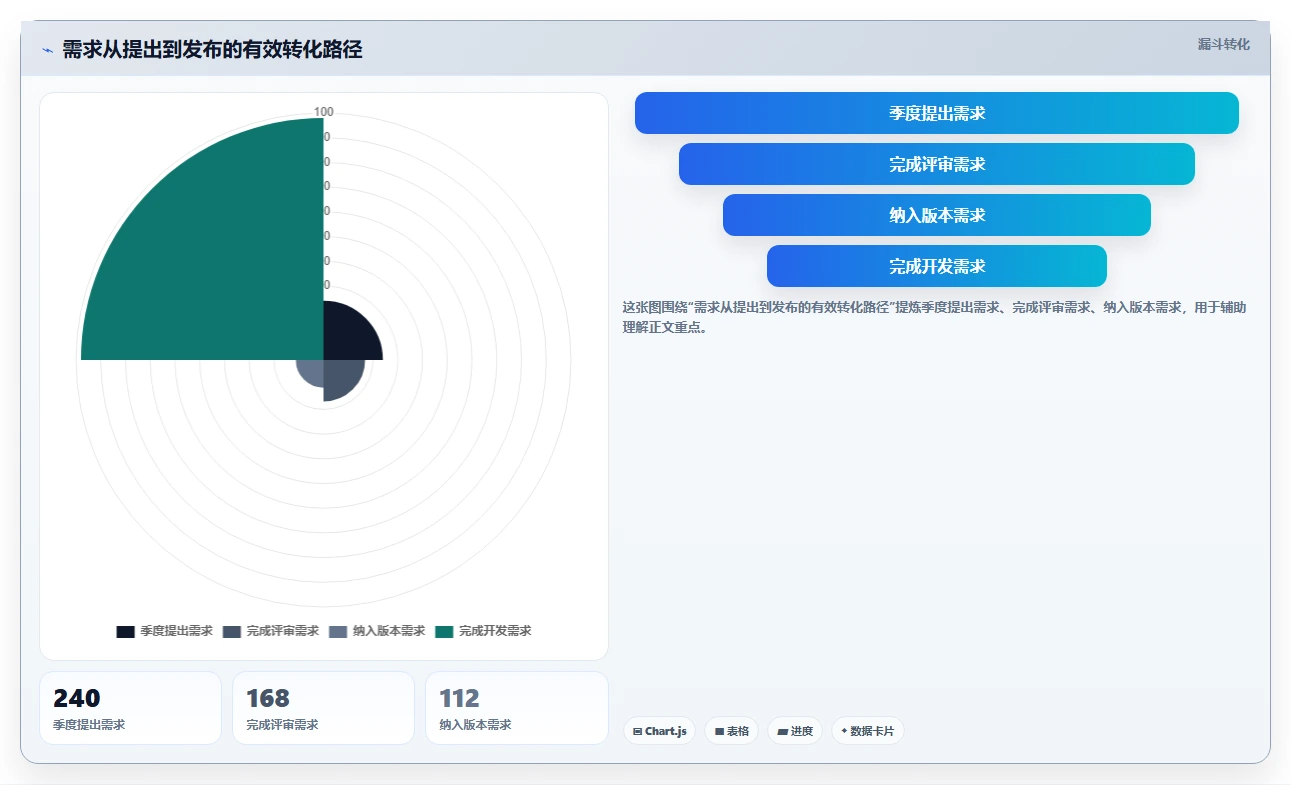
Task: Select the 表格 tag chip
Action: coord(732,731)
